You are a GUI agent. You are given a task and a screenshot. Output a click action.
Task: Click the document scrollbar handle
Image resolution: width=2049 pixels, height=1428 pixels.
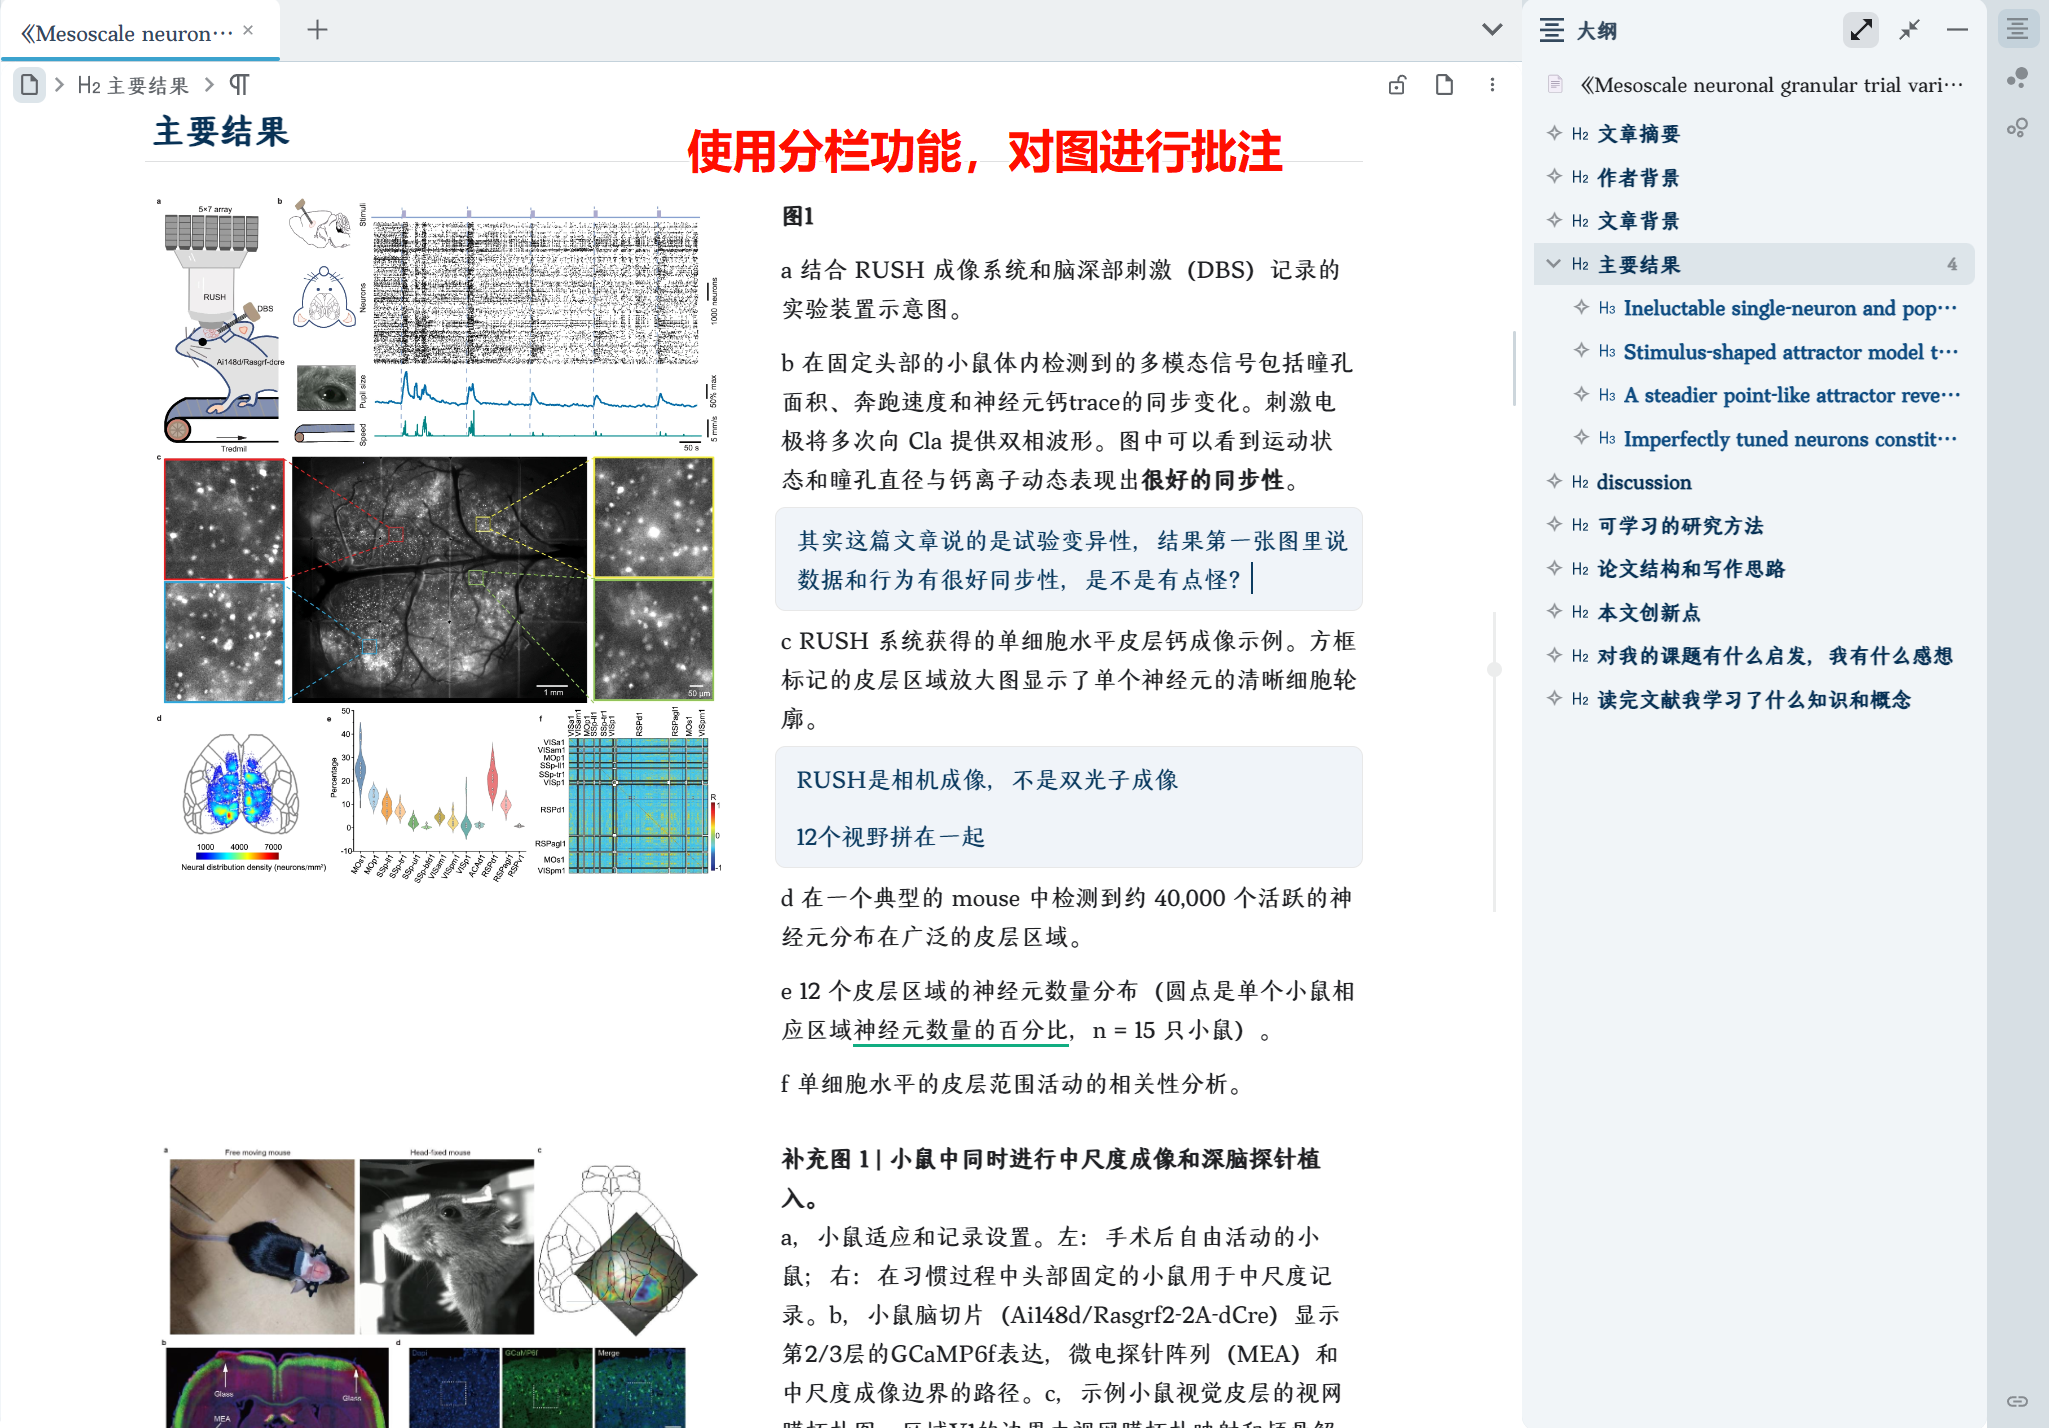(x=1494, y=669)
